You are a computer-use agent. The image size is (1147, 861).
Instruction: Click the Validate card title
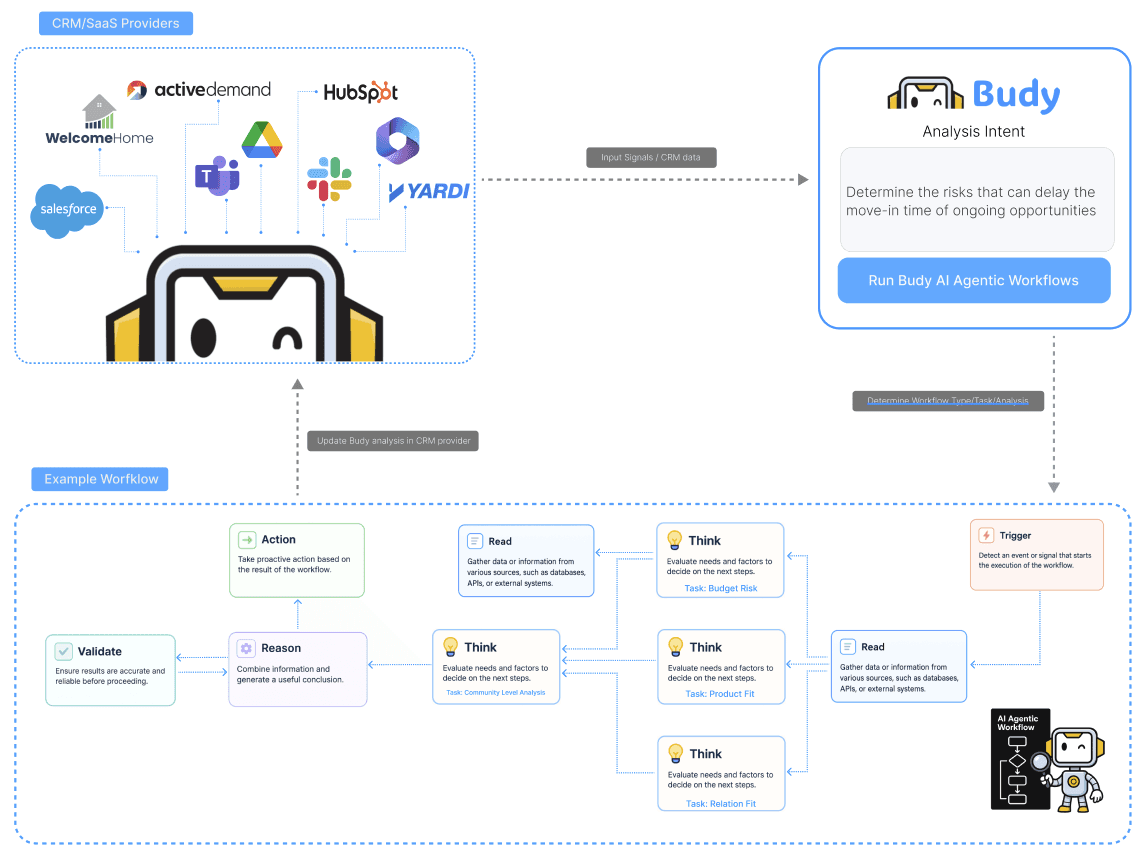[x=99, y=652]
